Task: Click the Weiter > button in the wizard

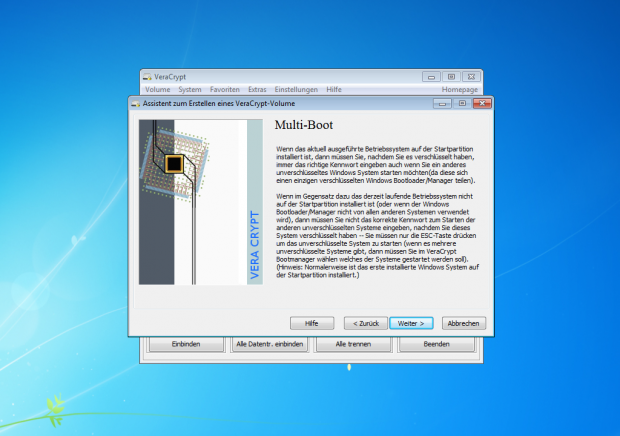Action: click(x=411, y=323)
